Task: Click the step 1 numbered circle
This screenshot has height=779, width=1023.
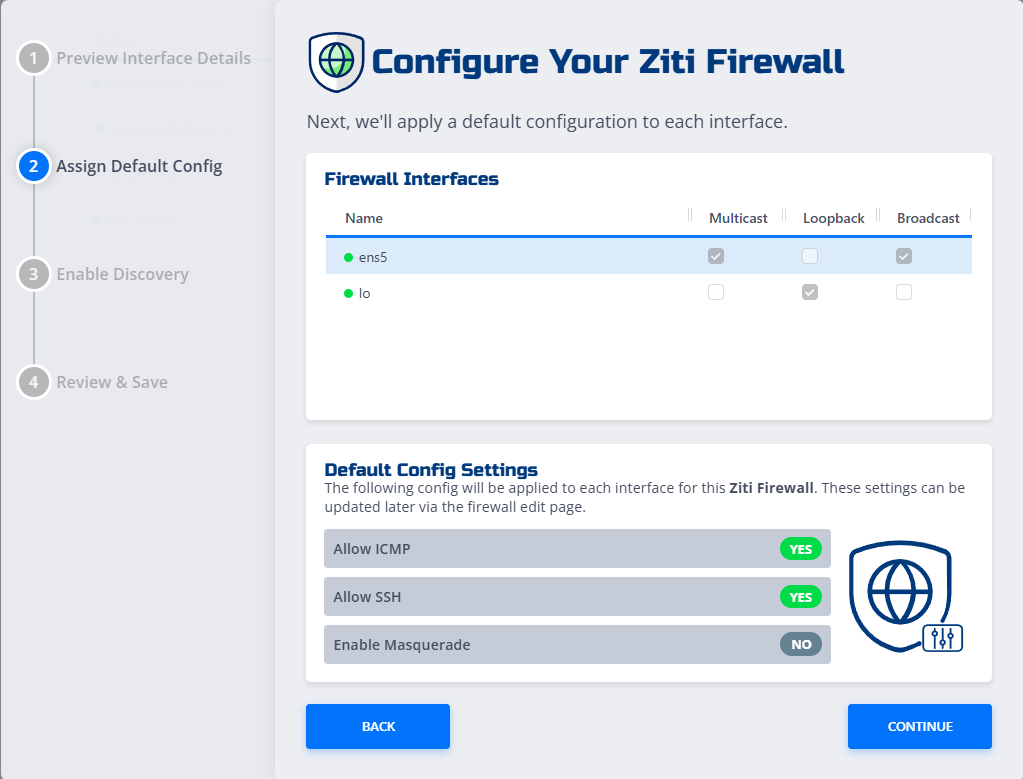Action: (33, 58)
